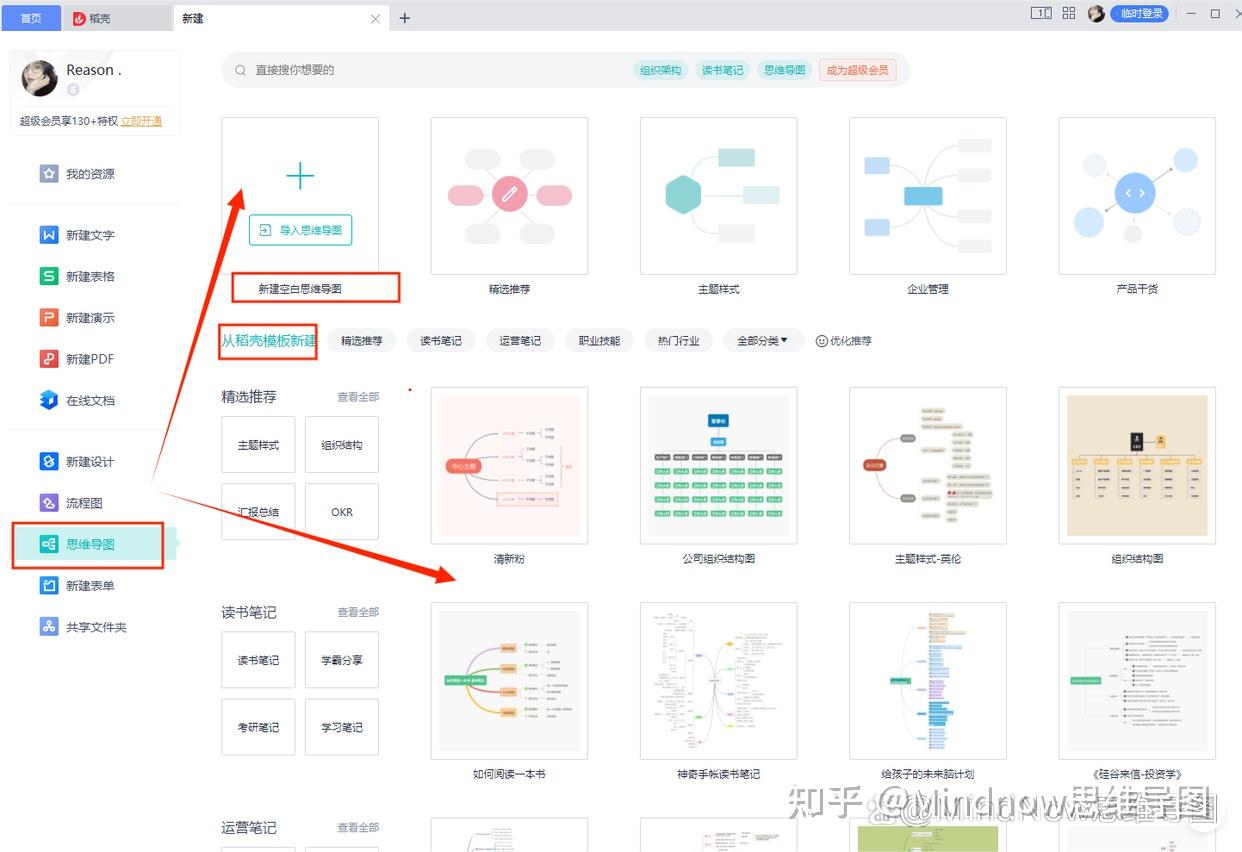1242x852 pixels.
Task: Open the 企业管理 category card
Action: (928, 196)
